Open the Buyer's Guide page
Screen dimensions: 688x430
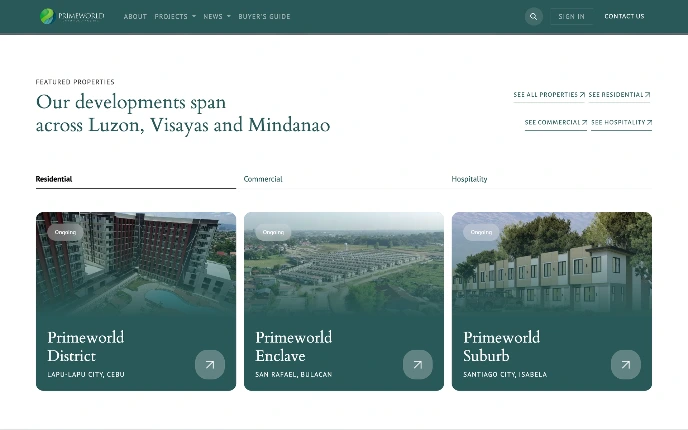pos(264,17)
